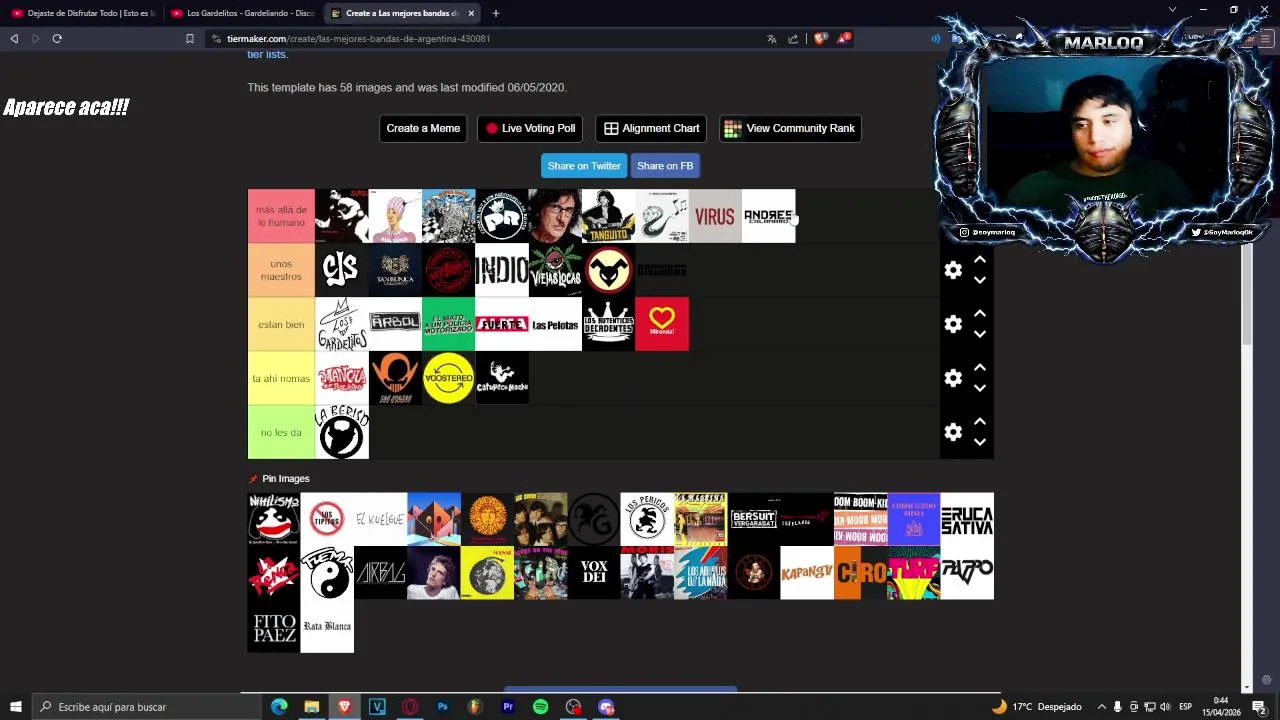This screenshot has width=1280, height=720.
Task: Select the Tanguito image
Action: 608,216
